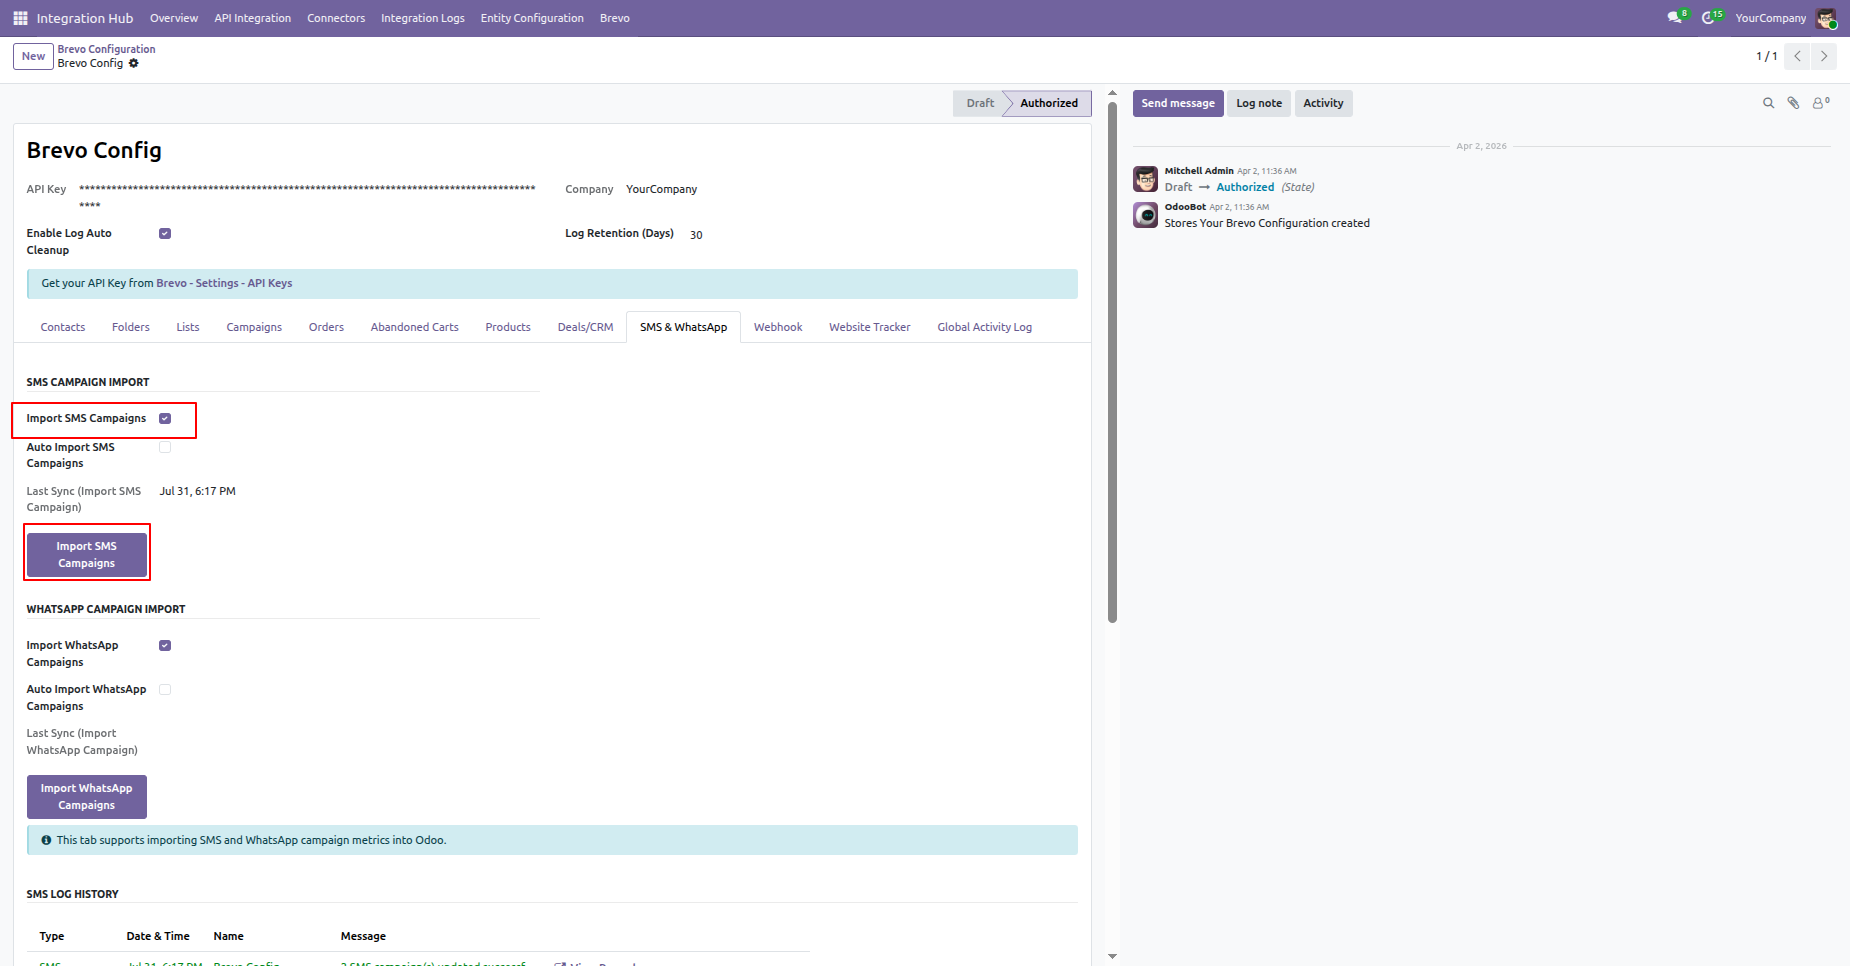This screenshot has width=1850, height=966.
Task: Enable Auto Import WhatsApp Campaigns checkbox
Action: point(165,690)
